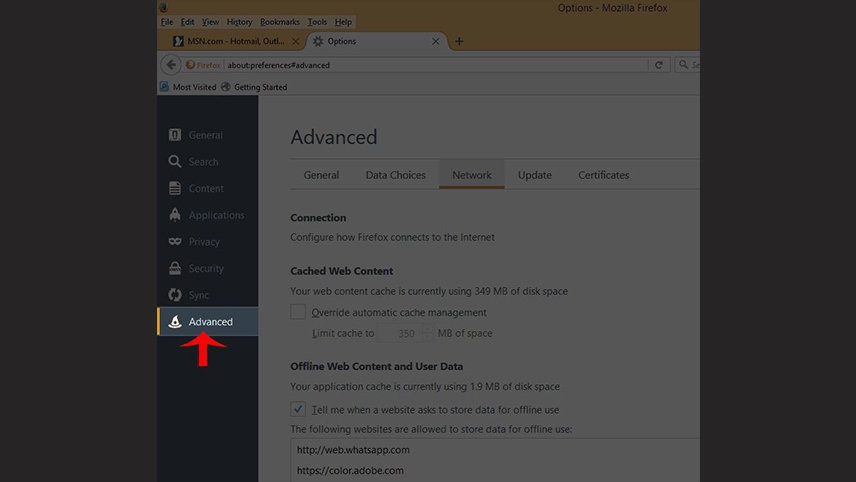Open the Getting Started bookmark icon
The image size is (856, 482).
point(226,87)
